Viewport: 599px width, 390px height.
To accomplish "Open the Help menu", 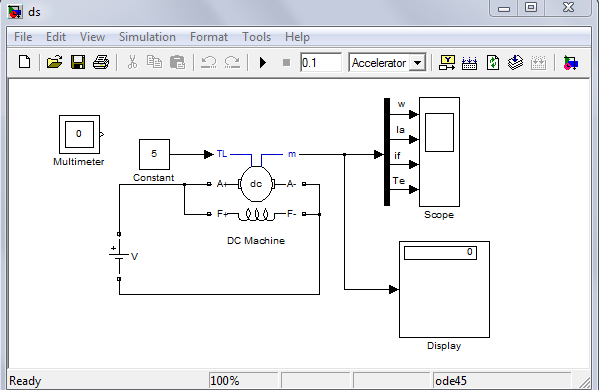I will coord(297,37).
